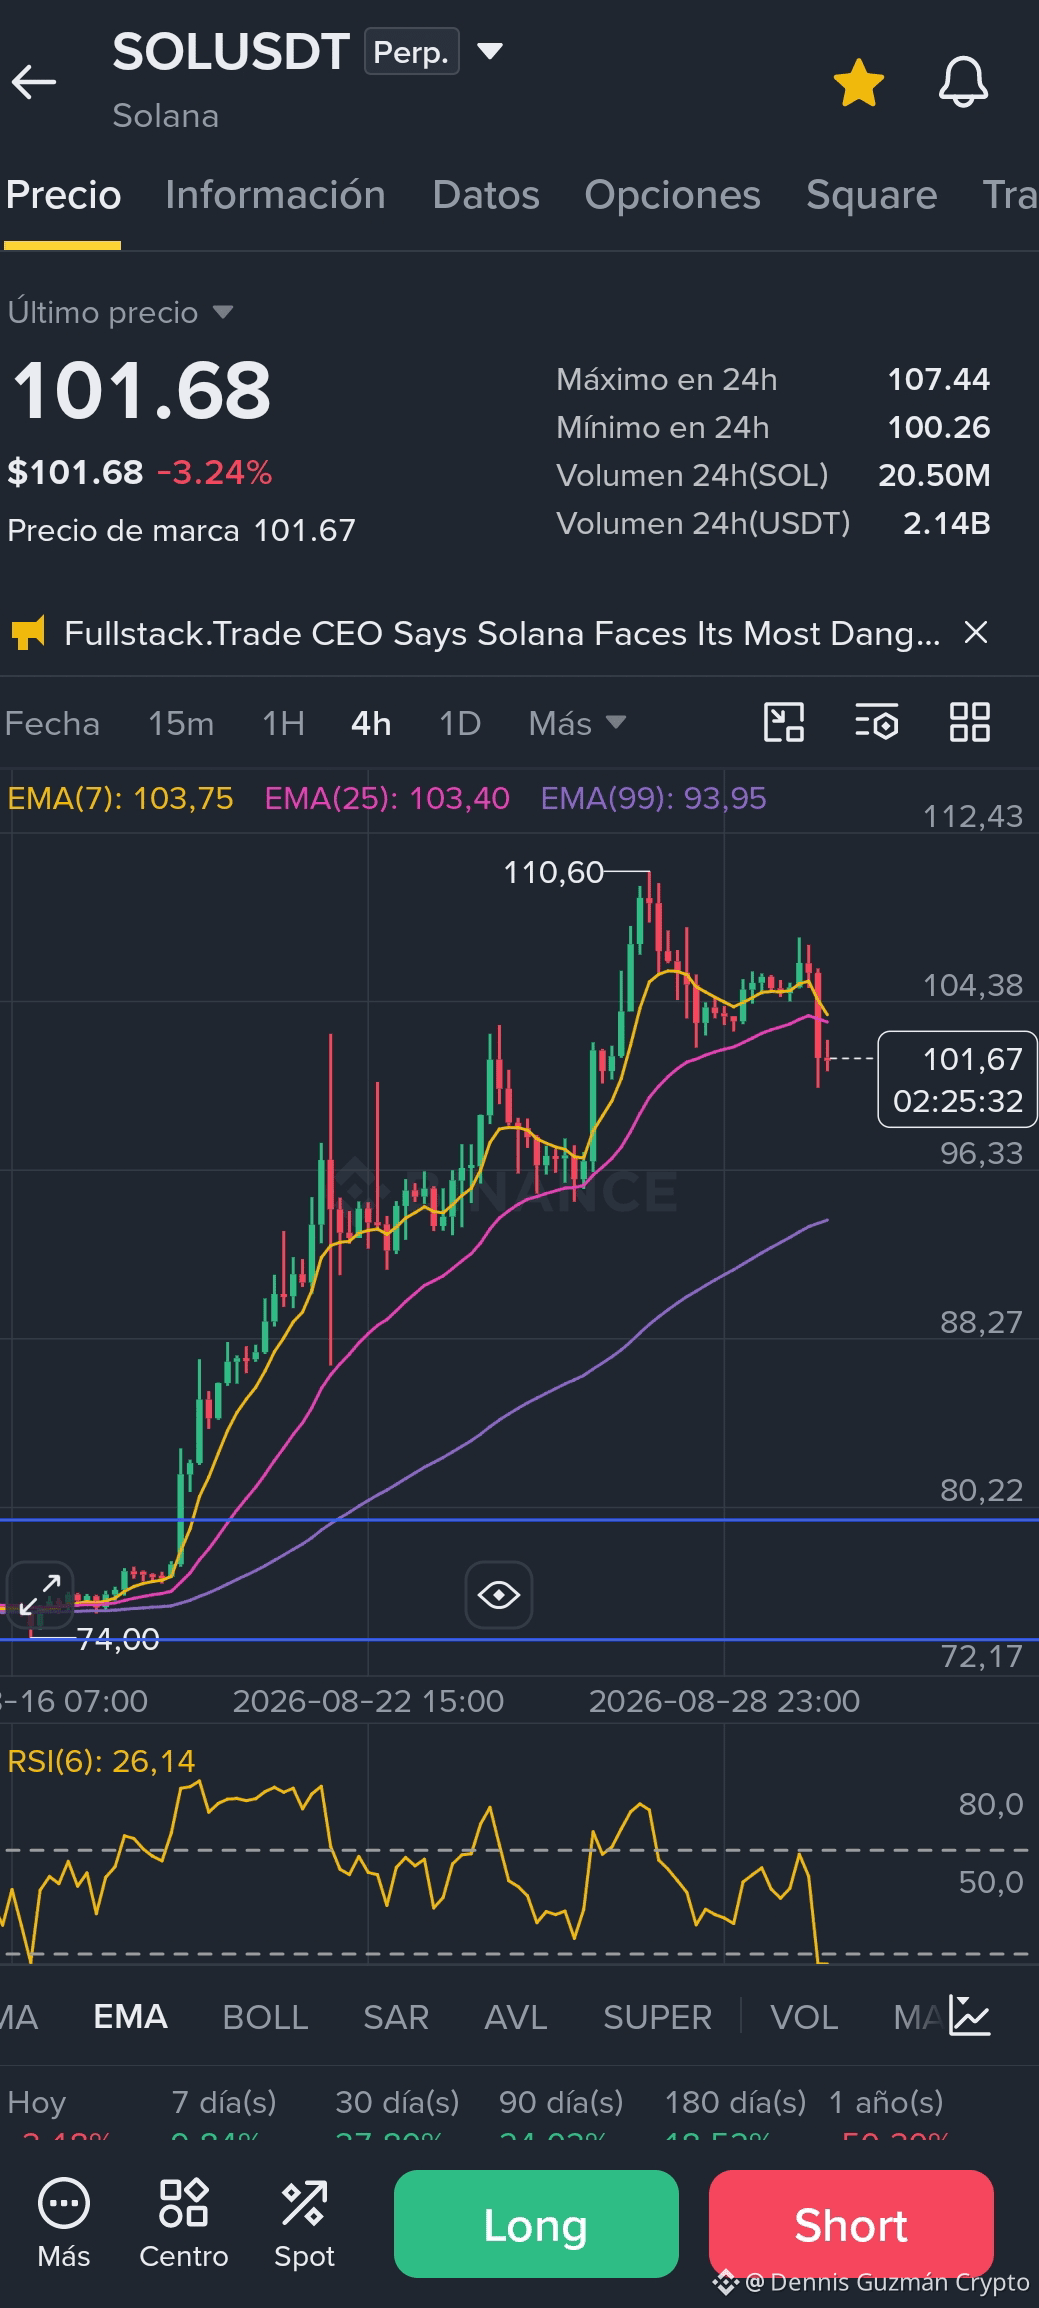1039x2308 pixels.
Task: Tap the Volumen 24h(SOL) value 20.50M
Action: click(x=934, y=475)
